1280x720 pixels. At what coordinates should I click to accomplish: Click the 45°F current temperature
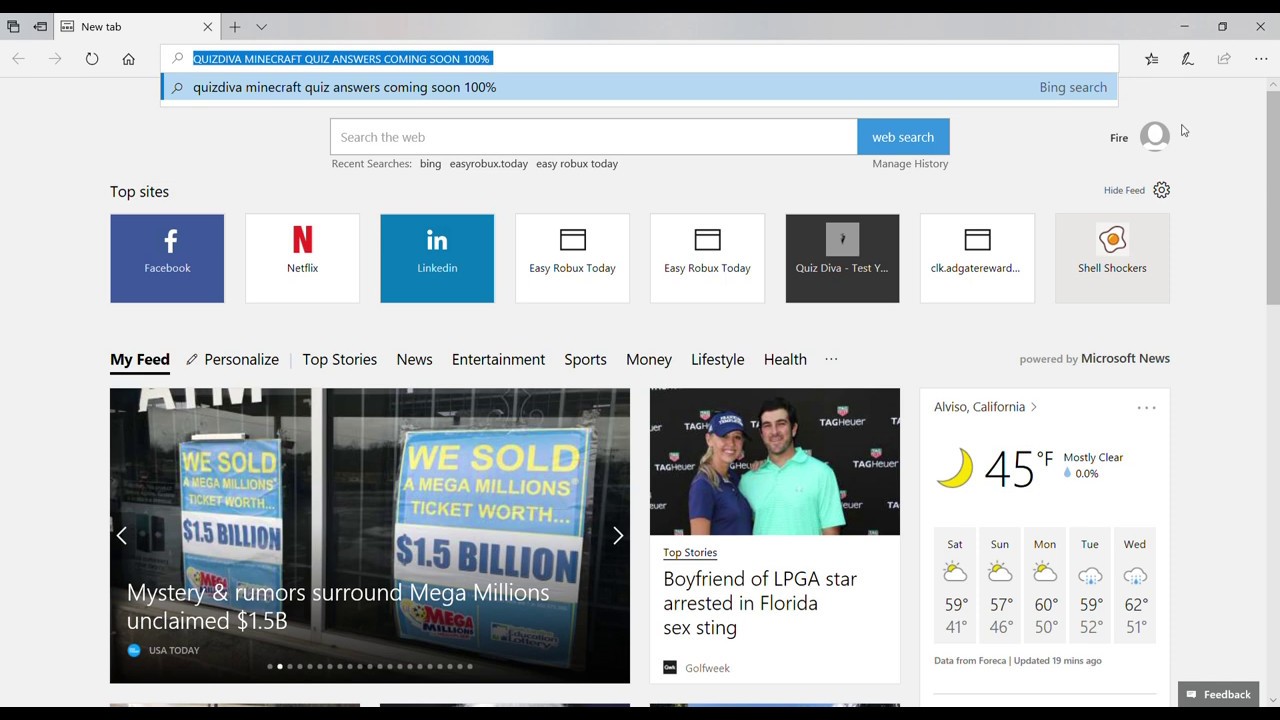click(1018, 468)
